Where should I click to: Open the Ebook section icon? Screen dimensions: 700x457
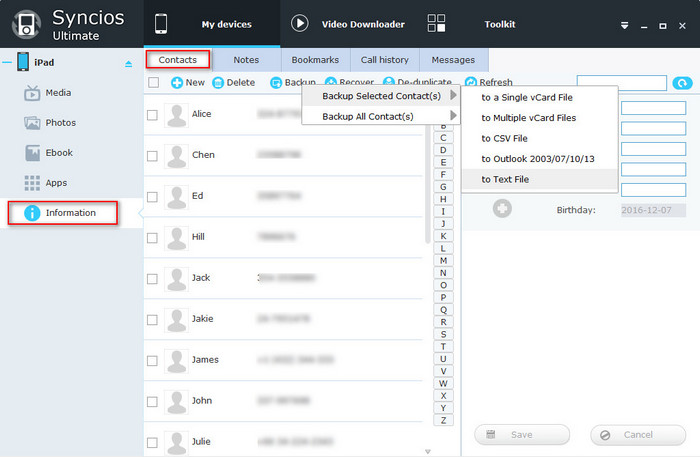point(32,153)
